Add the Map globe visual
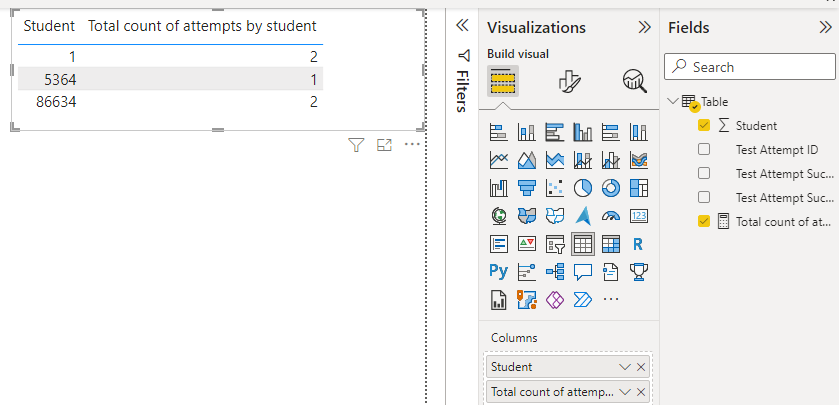 (x=499, y=216)
